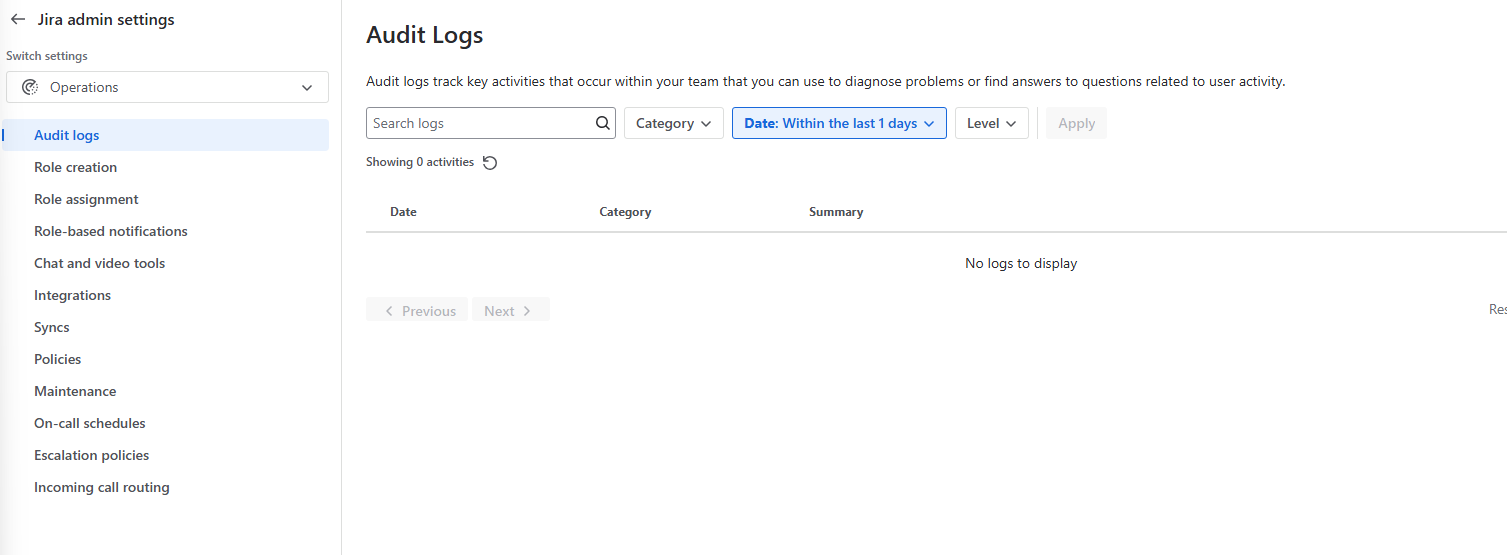
Task: Click the Summary column header
Action: (836, 212)
